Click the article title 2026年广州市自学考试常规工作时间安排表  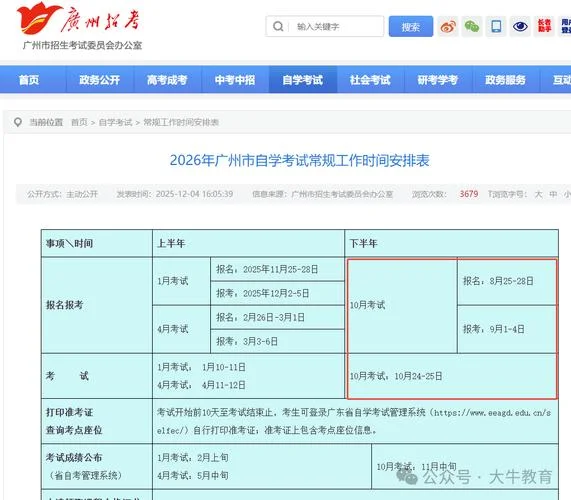click(300, 161)
